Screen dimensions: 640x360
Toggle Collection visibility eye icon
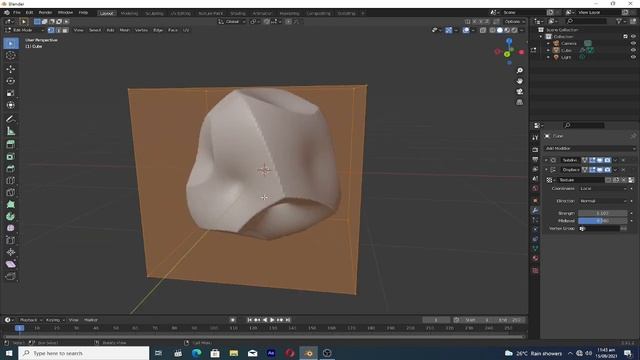(x=633, y=36)
